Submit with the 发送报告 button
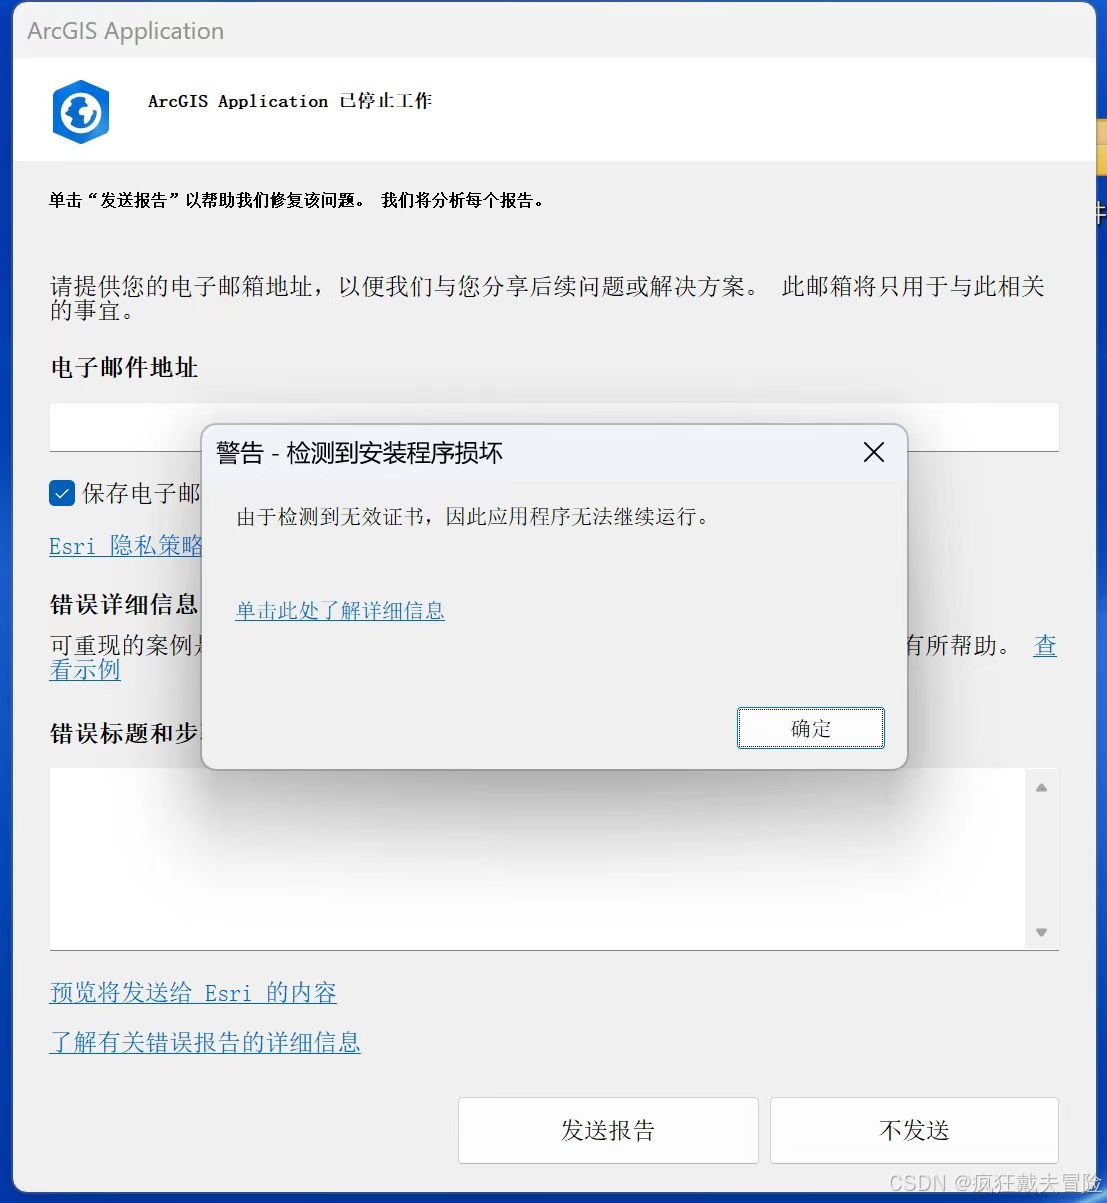The image size is (1107, 1203). [x=608, y=1131]
